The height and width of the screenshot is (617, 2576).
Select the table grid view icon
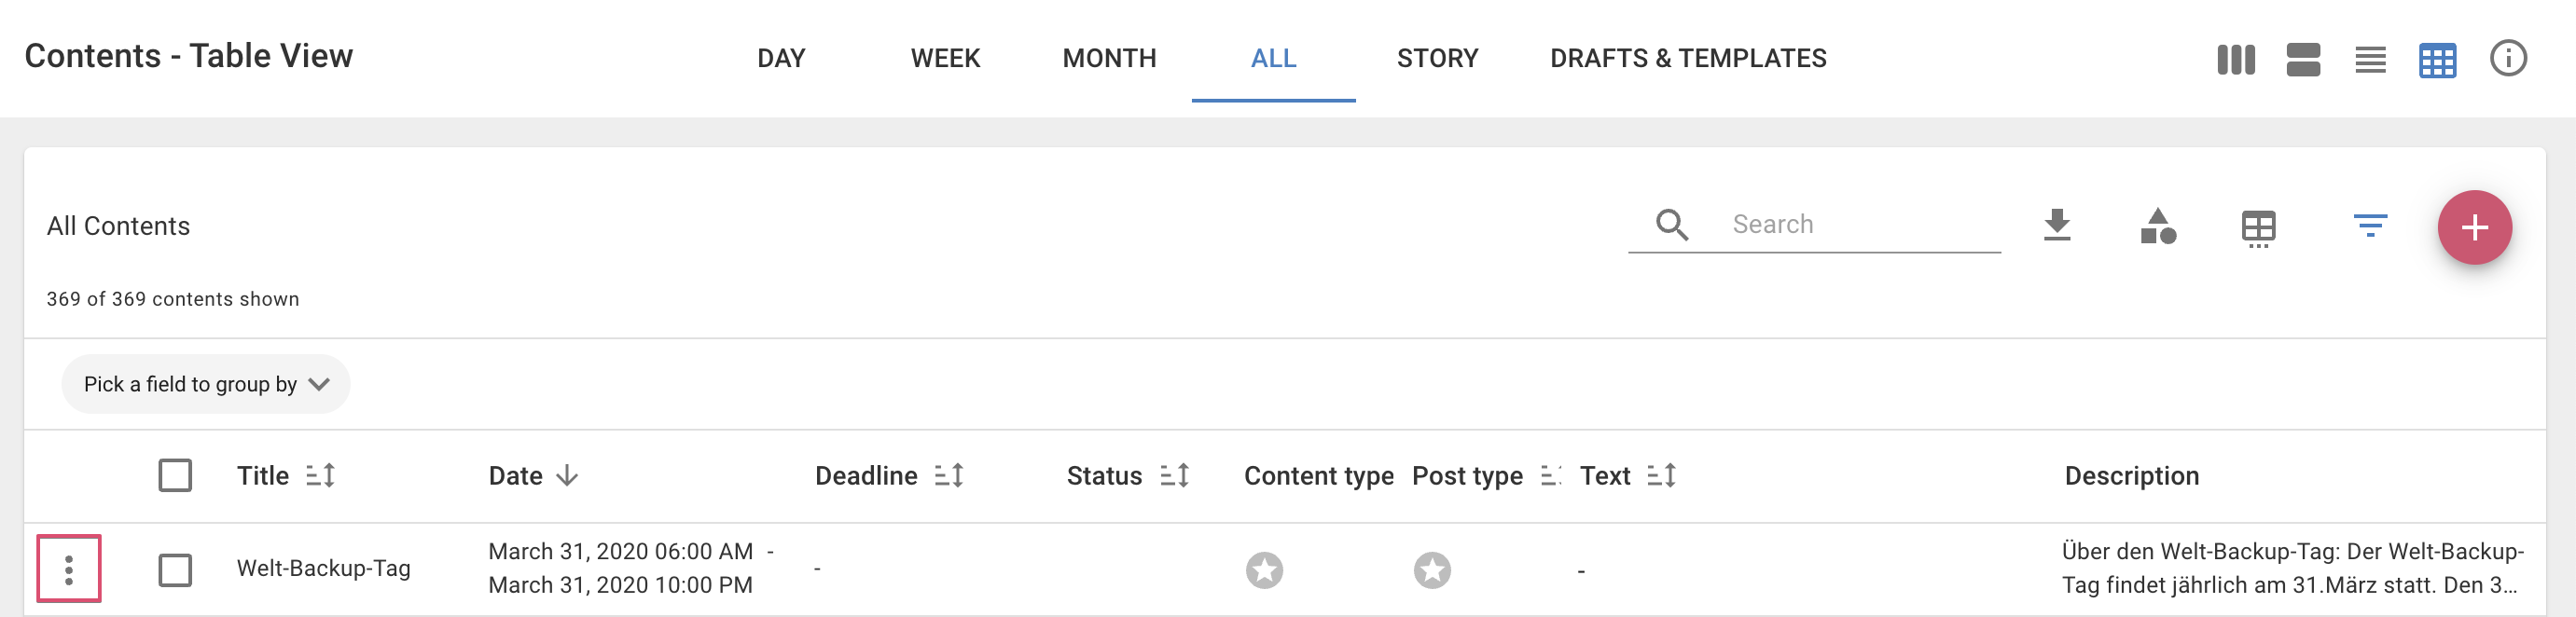(2436, 60)
